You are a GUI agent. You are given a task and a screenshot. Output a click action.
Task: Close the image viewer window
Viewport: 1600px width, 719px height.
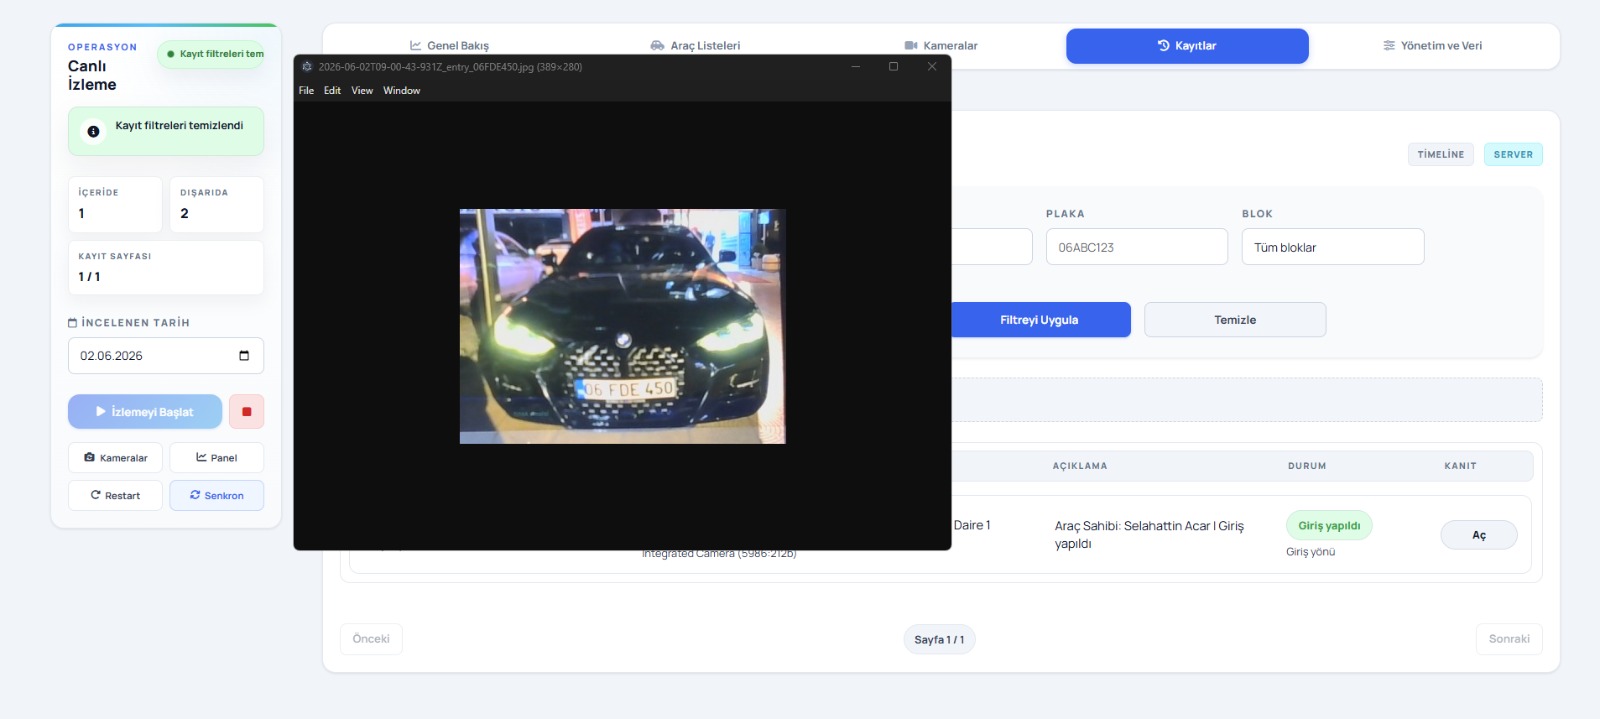point(932,67)
